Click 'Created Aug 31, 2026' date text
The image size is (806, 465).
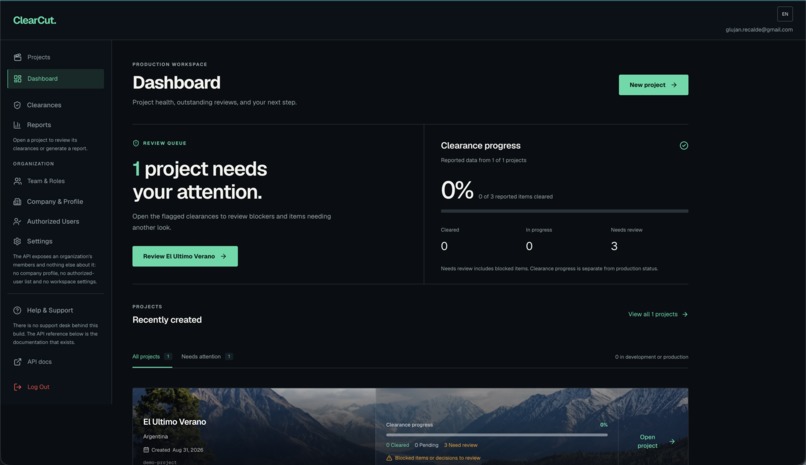click(x=177, y=450)
